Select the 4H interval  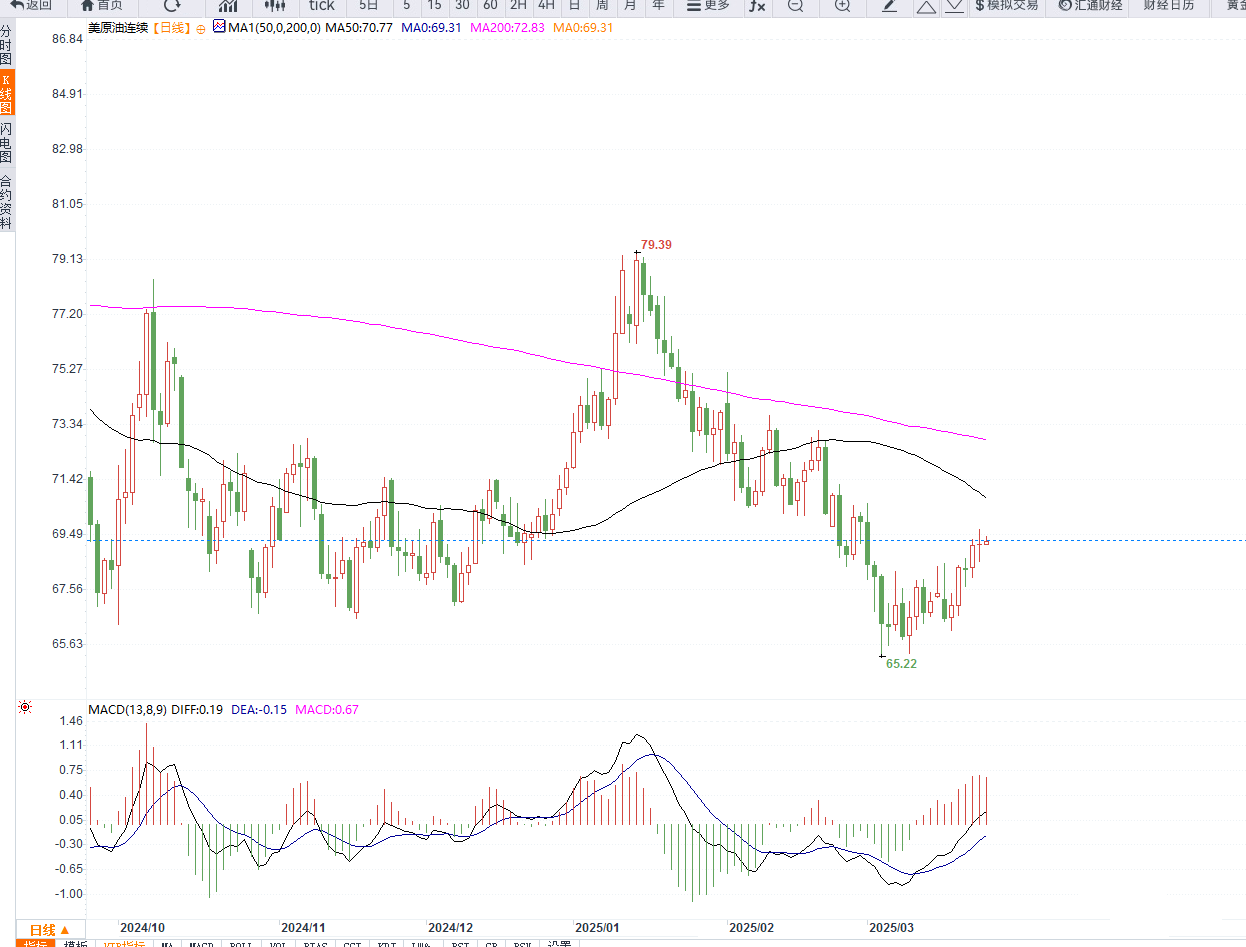(546, 5)
